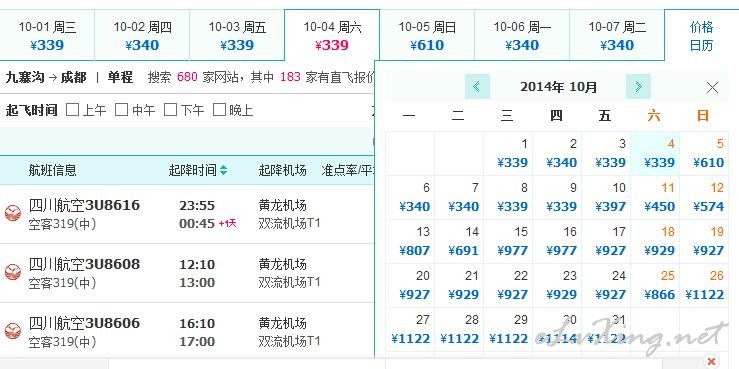This screenshot has width=739, height=369.
Task: Select the 10-02 周四 date tab
Action: 142,35
